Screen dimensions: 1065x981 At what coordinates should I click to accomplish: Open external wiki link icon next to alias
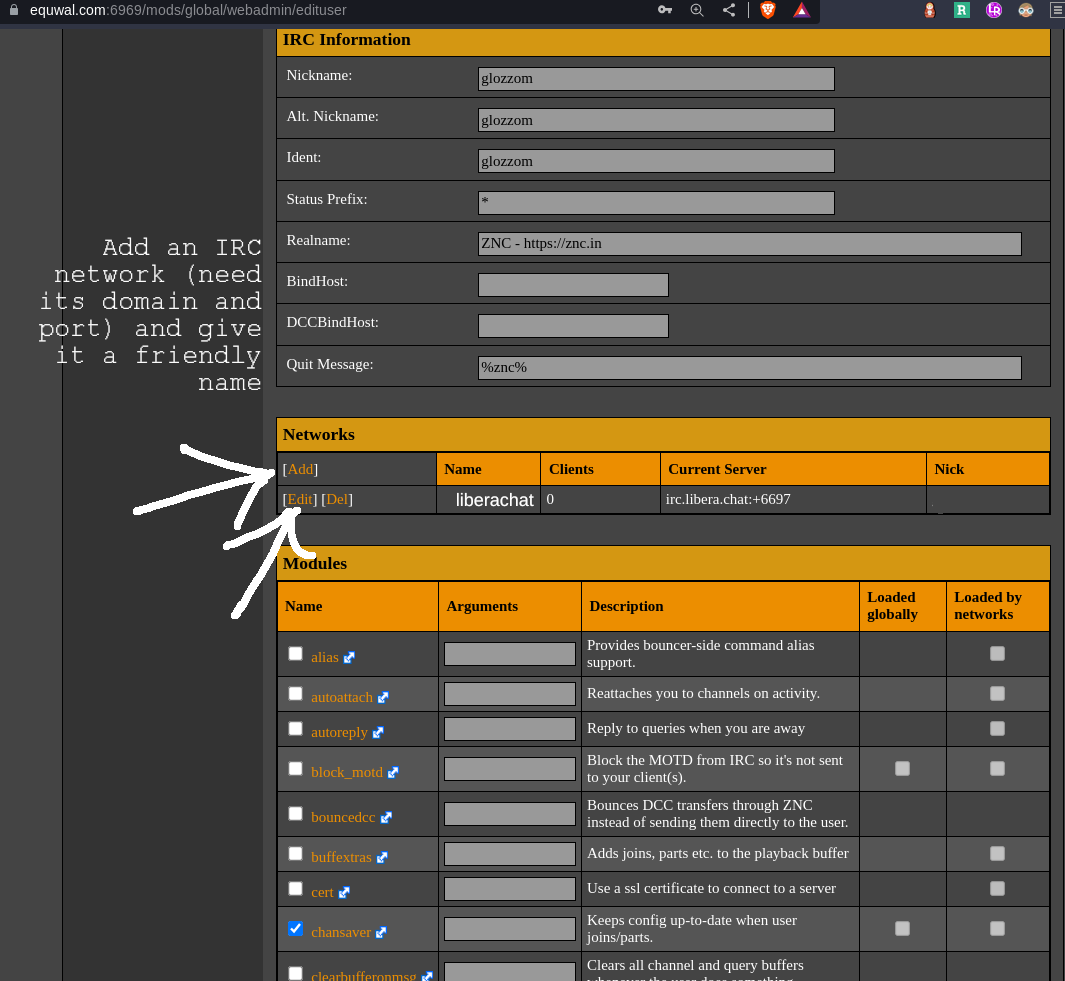349,658
